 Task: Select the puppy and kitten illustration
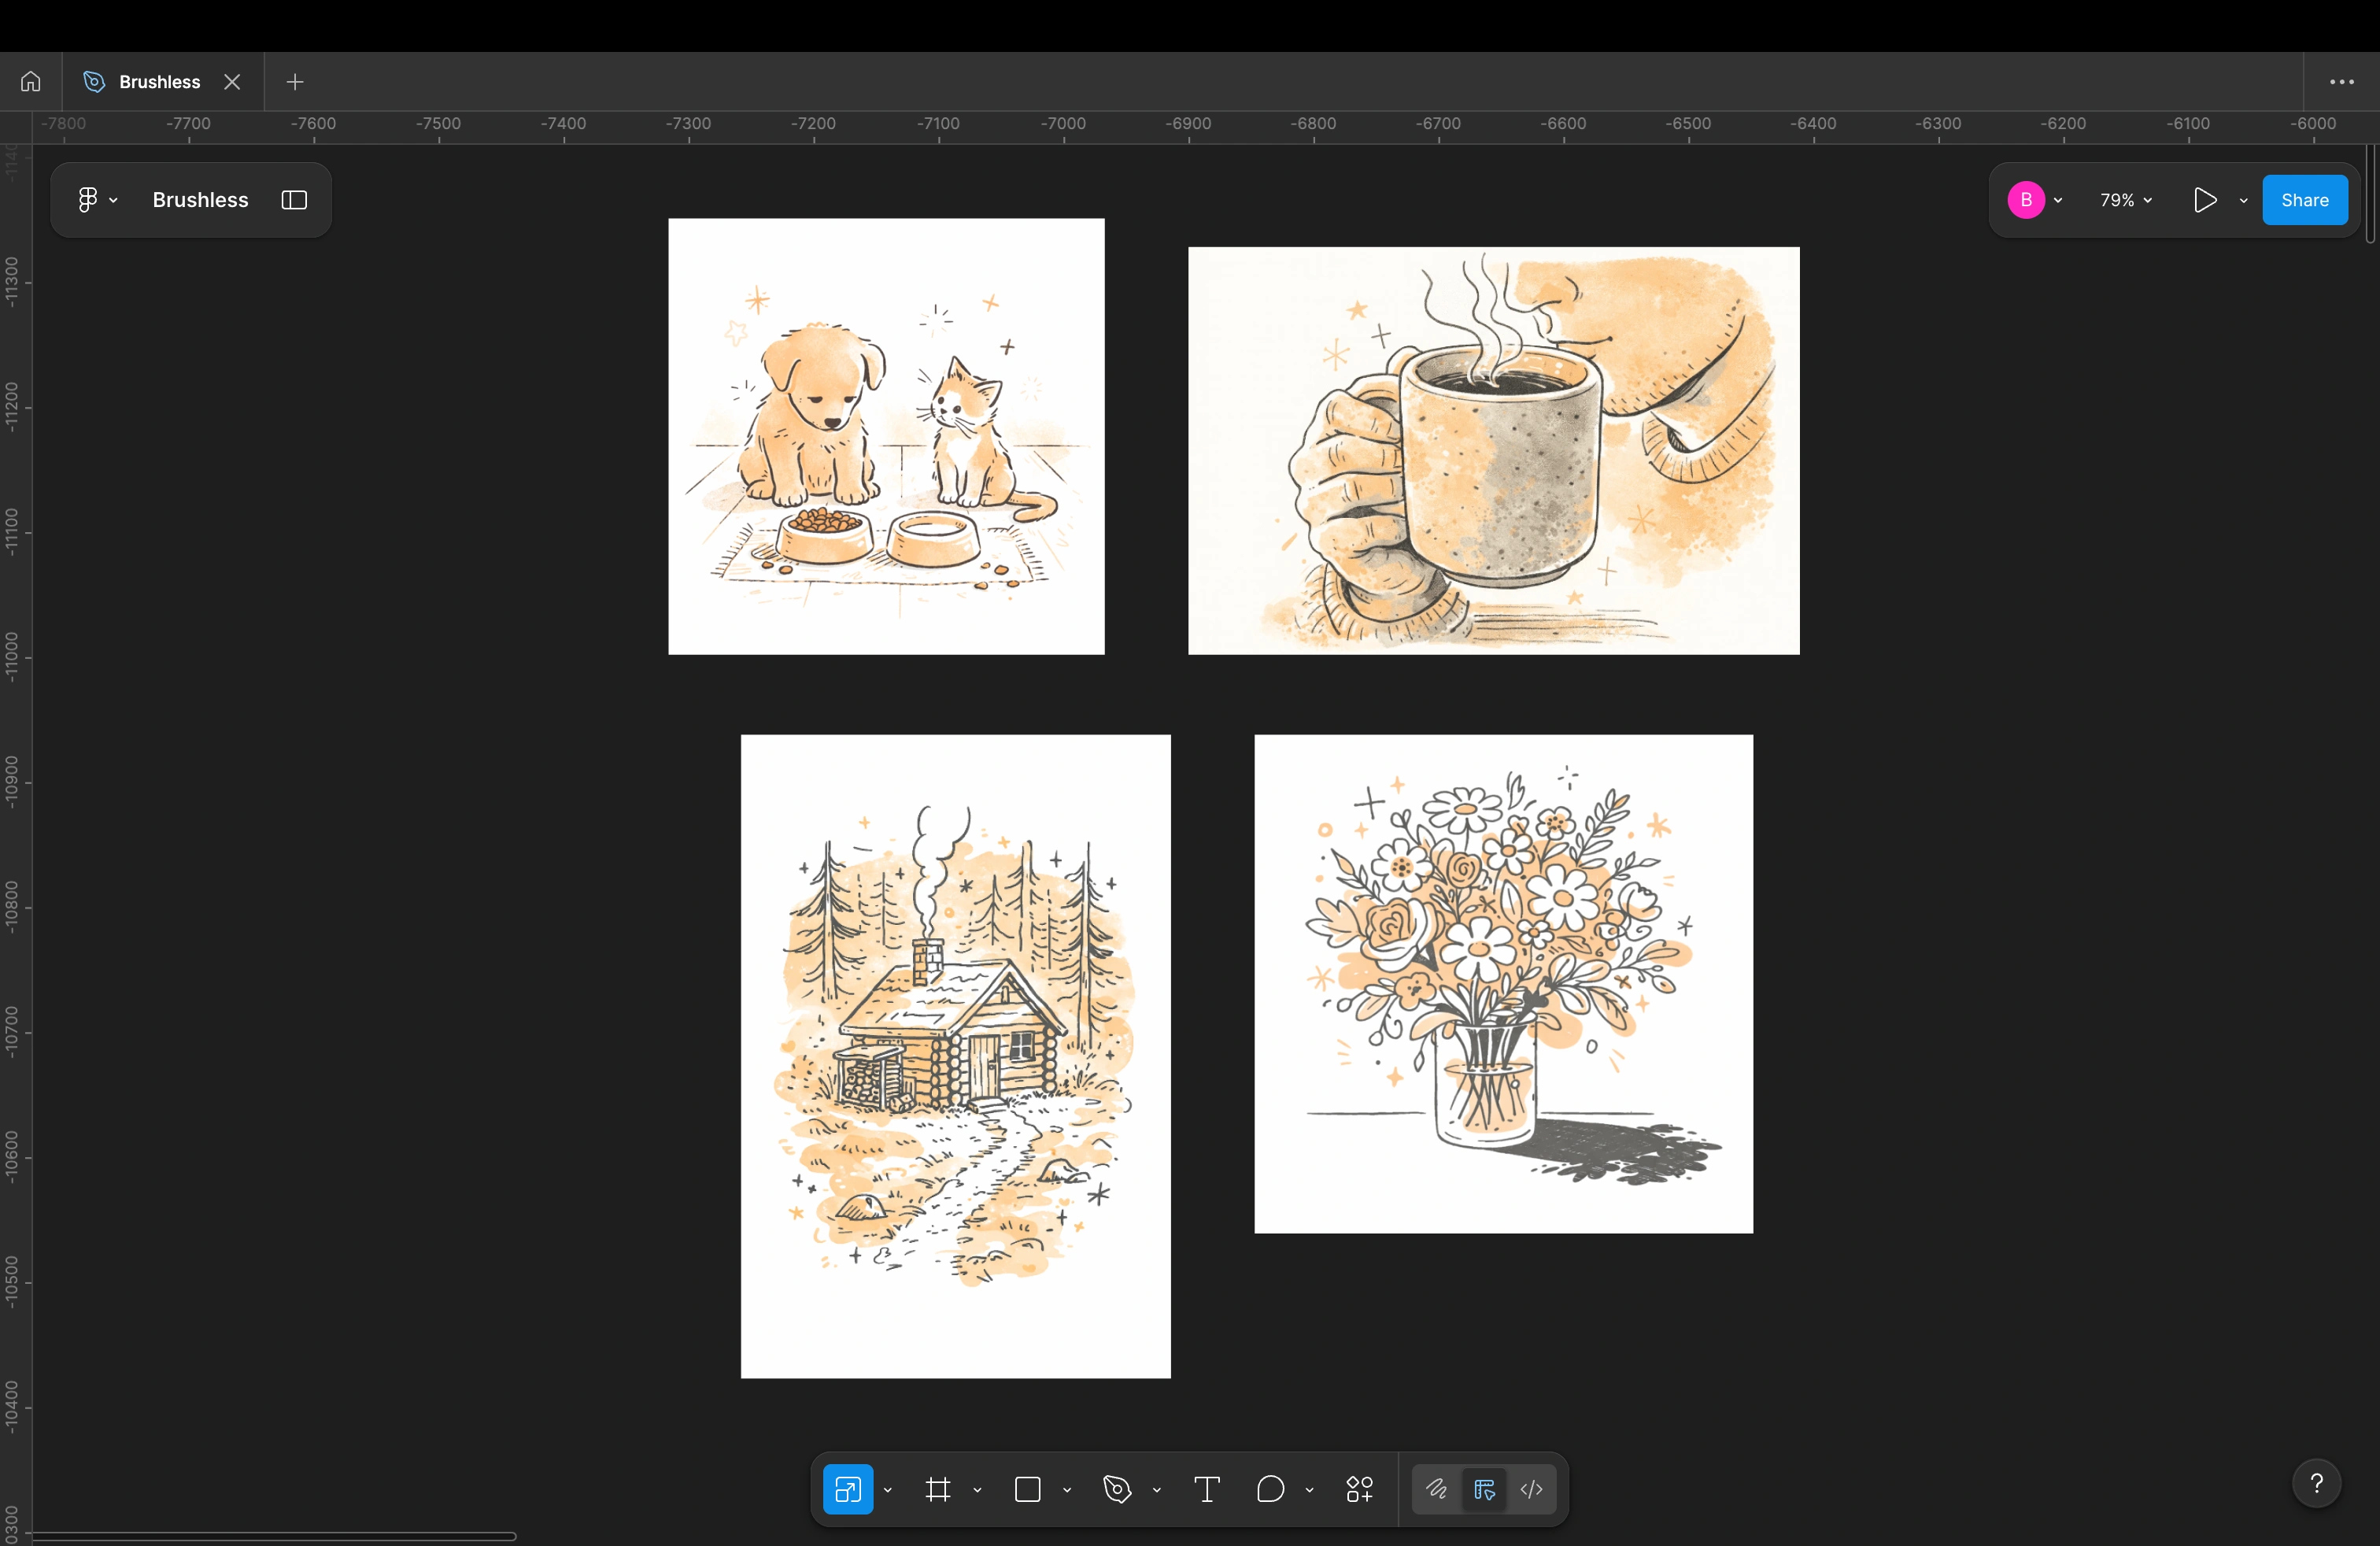point(886,436)
